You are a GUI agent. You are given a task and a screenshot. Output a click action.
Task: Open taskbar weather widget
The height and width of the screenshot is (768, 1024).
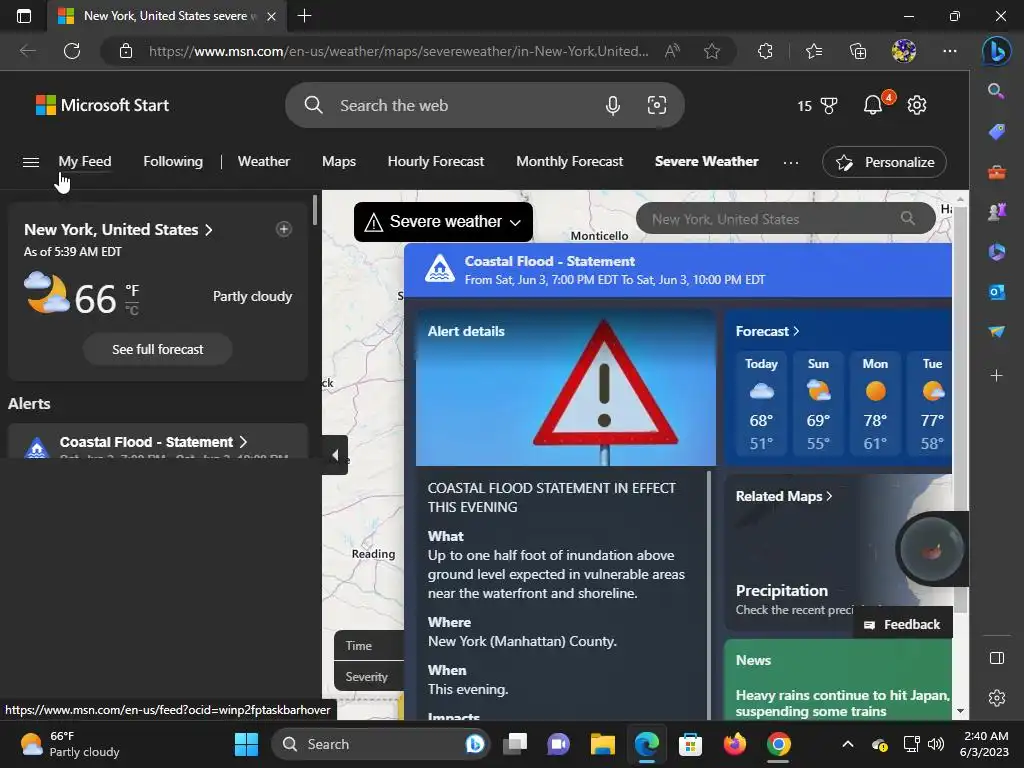coord(70,744)
